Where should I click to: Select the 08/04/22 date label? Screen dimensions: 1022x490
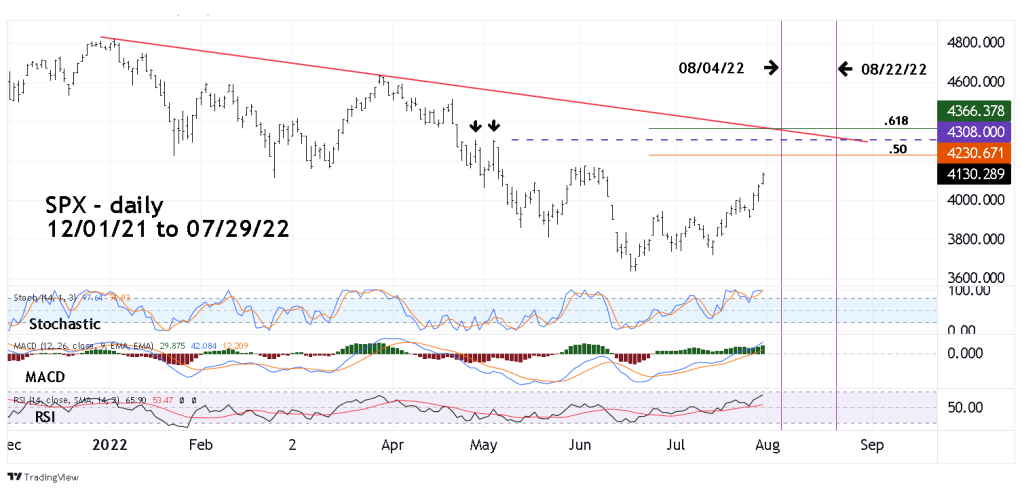click(x=710, y=68)
